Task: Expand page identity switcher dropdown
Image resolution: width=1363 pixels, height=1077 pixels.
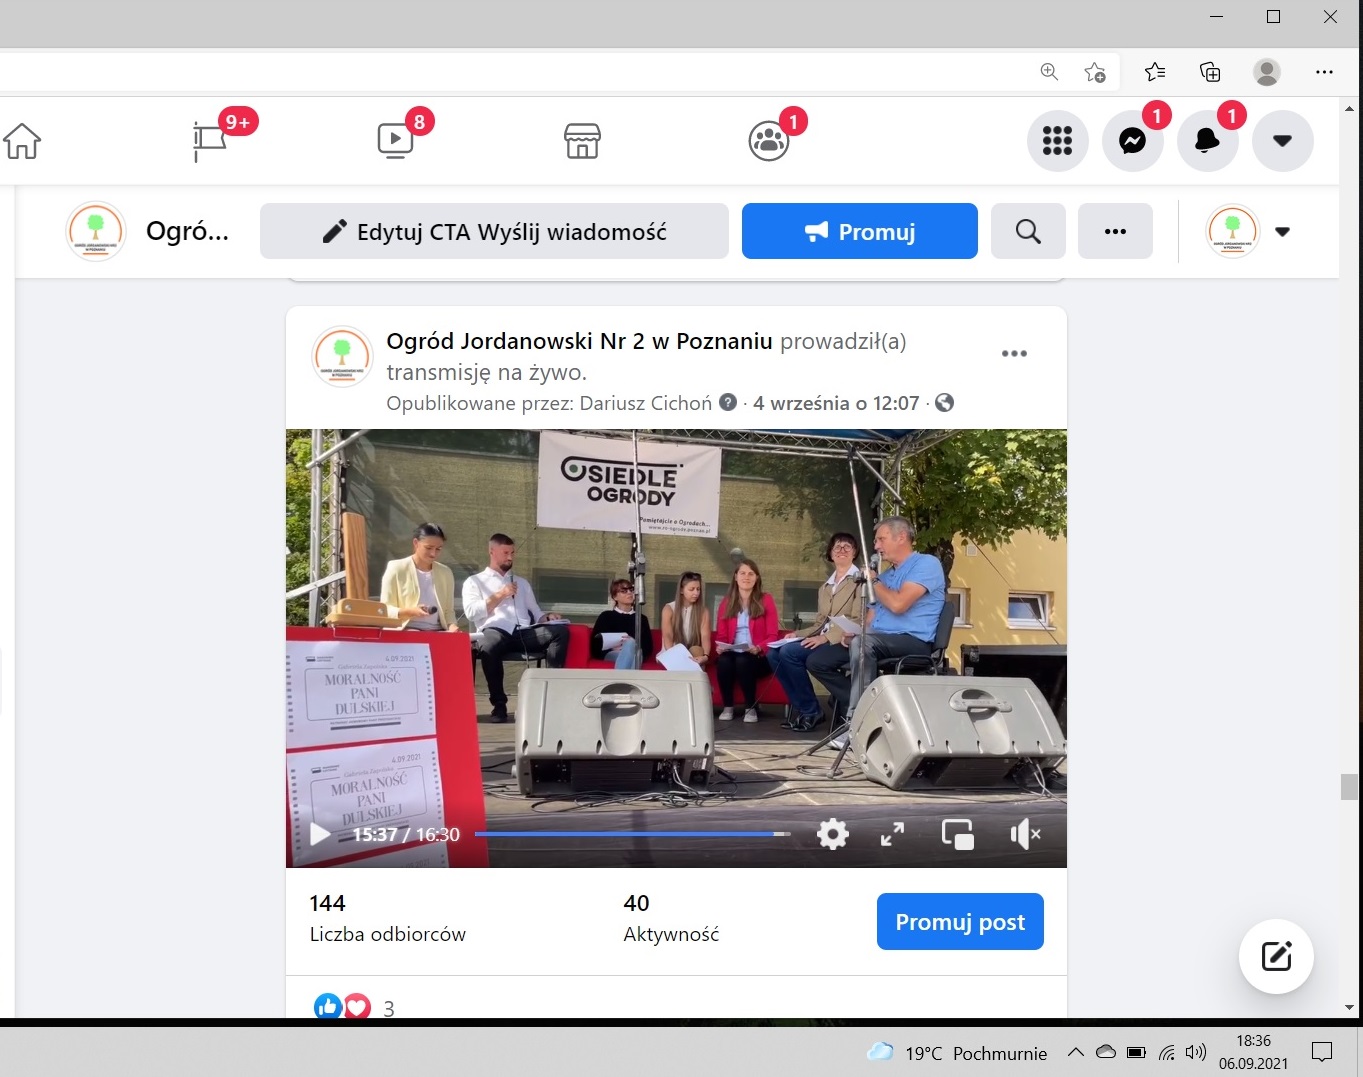Action: (1282, 232)
